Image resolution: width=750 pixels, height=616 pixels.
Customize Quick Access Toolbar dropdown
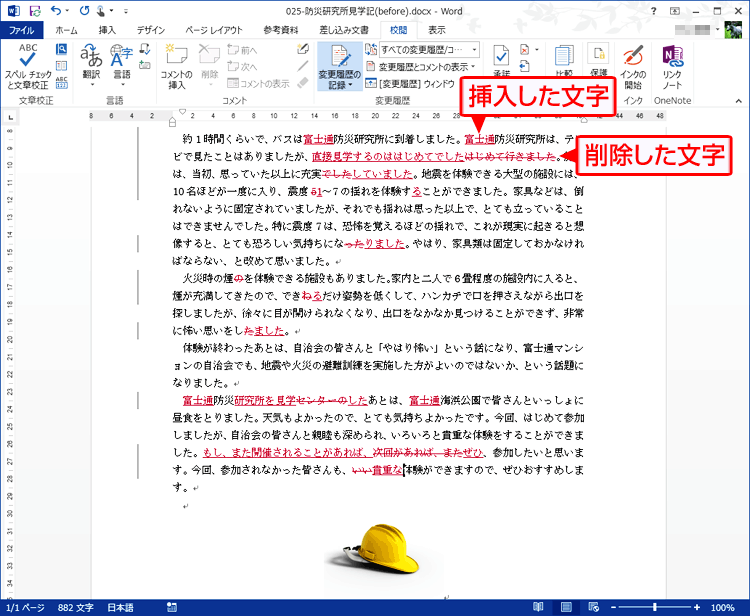(x=126, y=11)
